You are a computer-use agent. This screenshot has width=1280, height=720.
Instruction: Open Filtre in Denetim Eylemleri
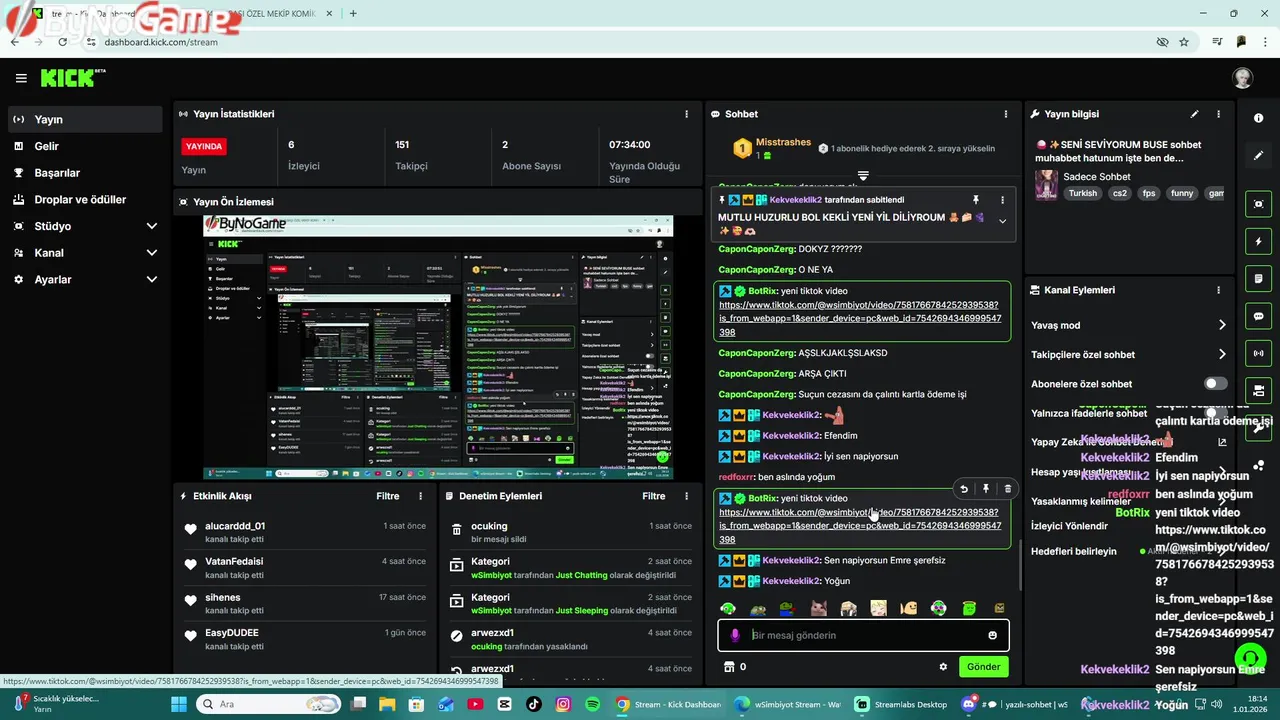click(x=653, y=496)
